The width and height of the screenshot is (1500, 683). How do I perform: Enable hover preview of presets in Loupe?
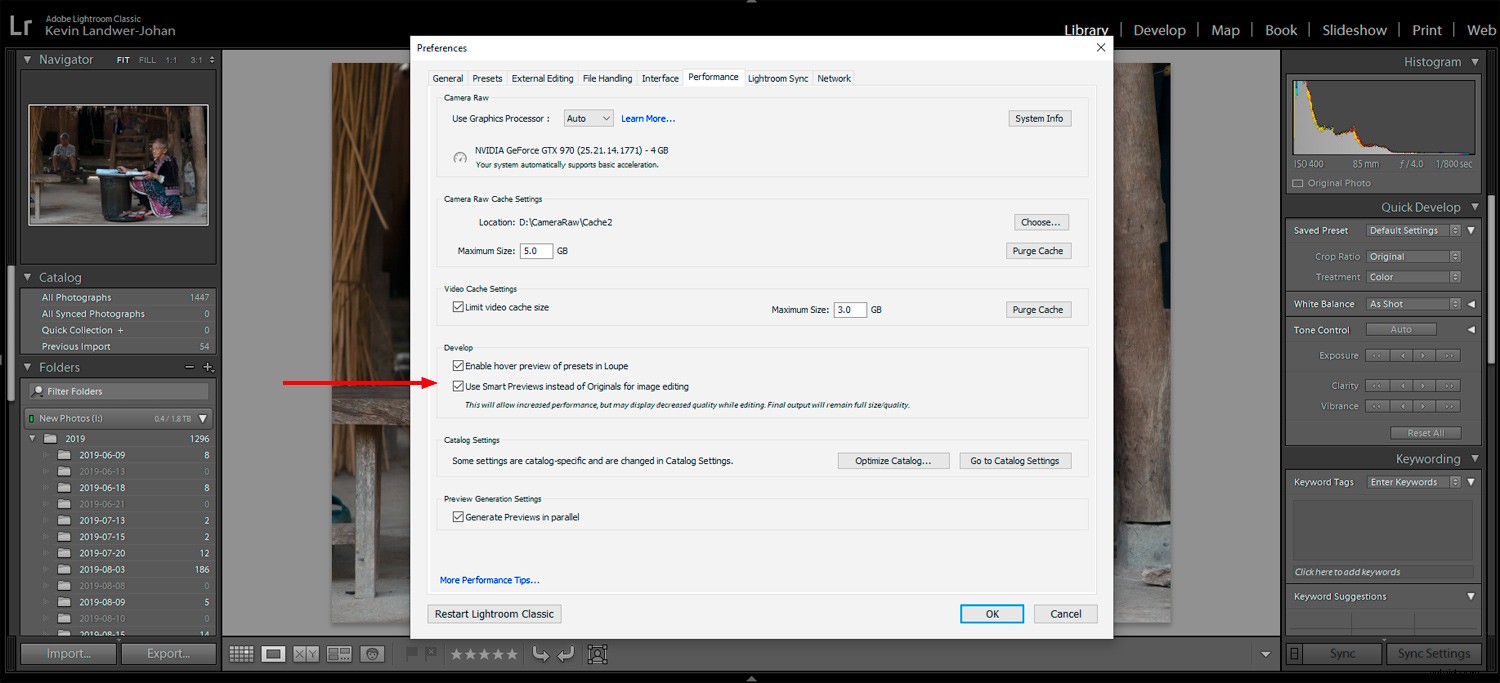pyautogui.click(x=458, y=365)
